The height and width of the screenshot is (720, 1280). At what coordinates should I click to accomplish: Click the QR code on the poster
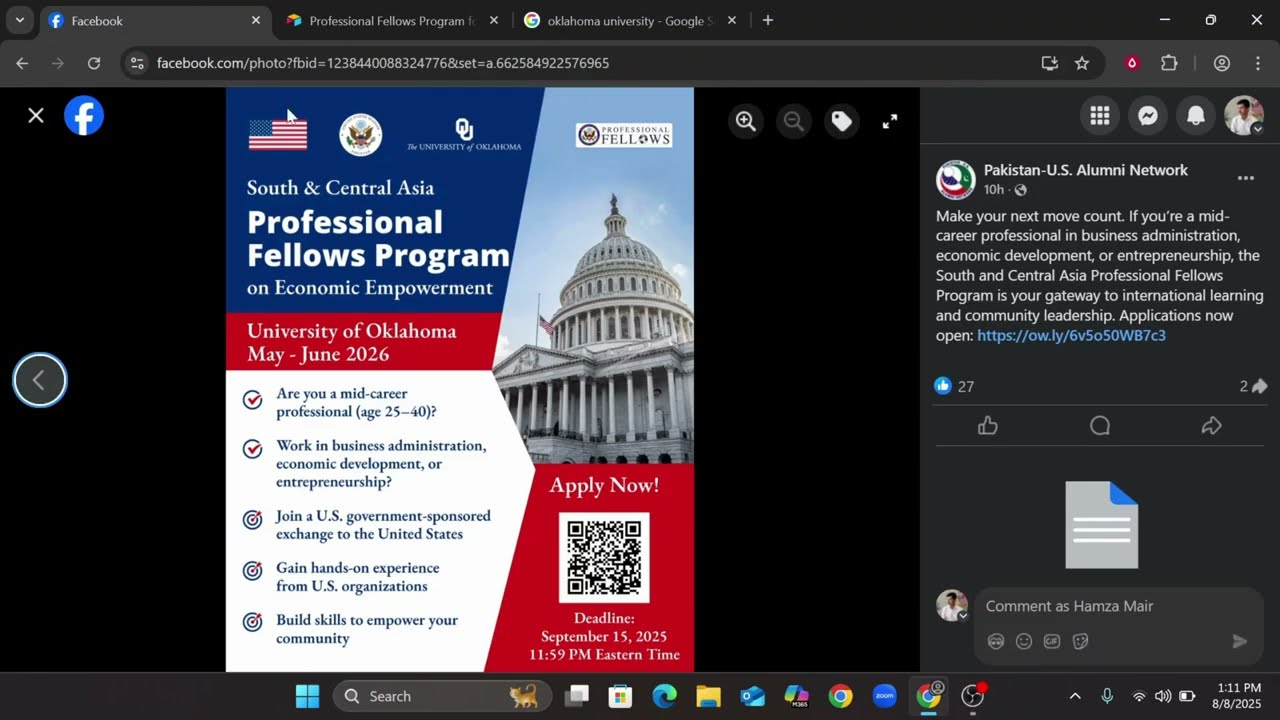(604, 558)
